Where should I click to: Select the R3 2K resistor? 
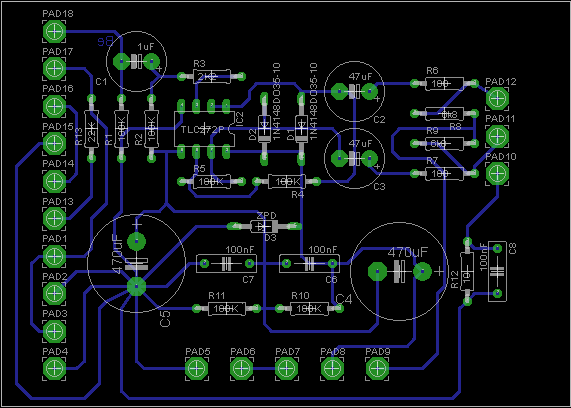(x=211, y=76)
